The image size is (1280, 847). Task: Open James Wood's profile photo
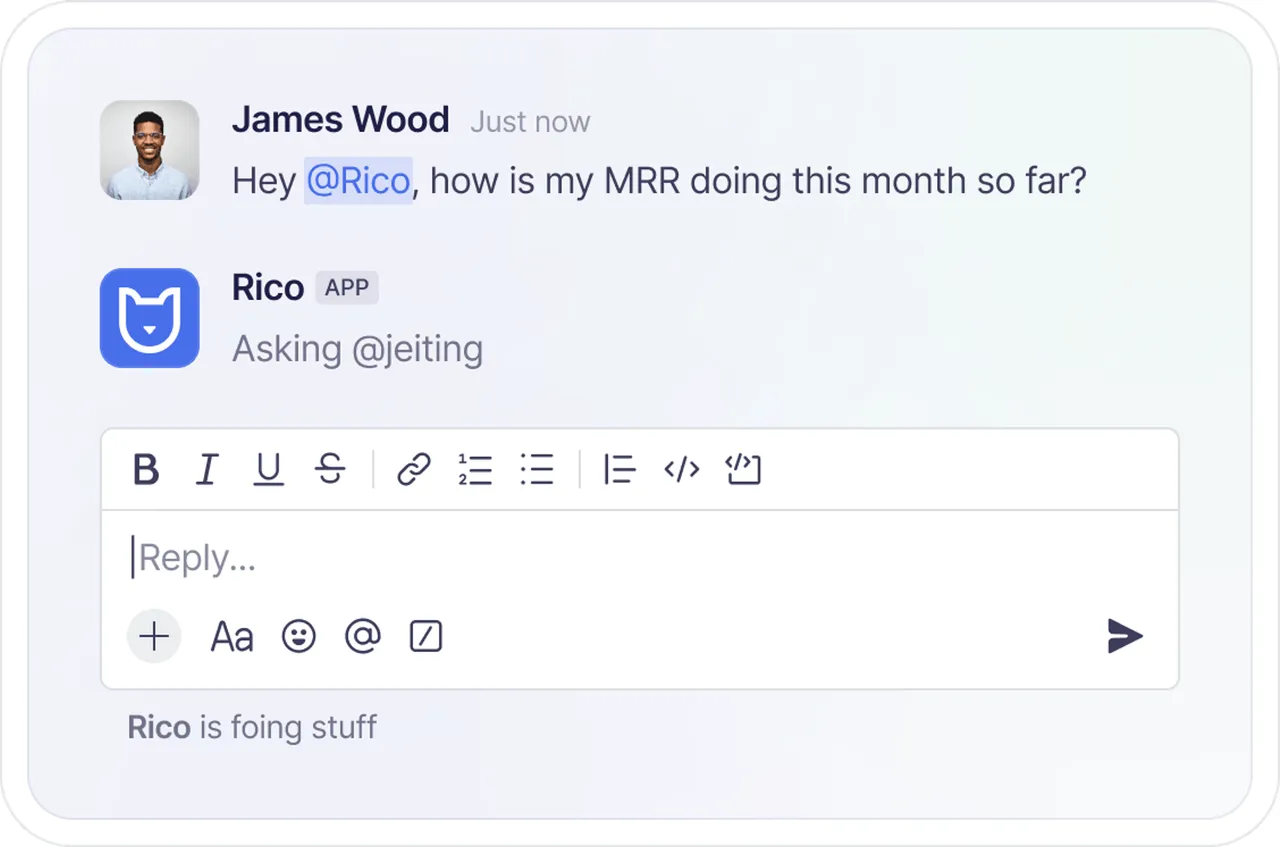(150, 150)
